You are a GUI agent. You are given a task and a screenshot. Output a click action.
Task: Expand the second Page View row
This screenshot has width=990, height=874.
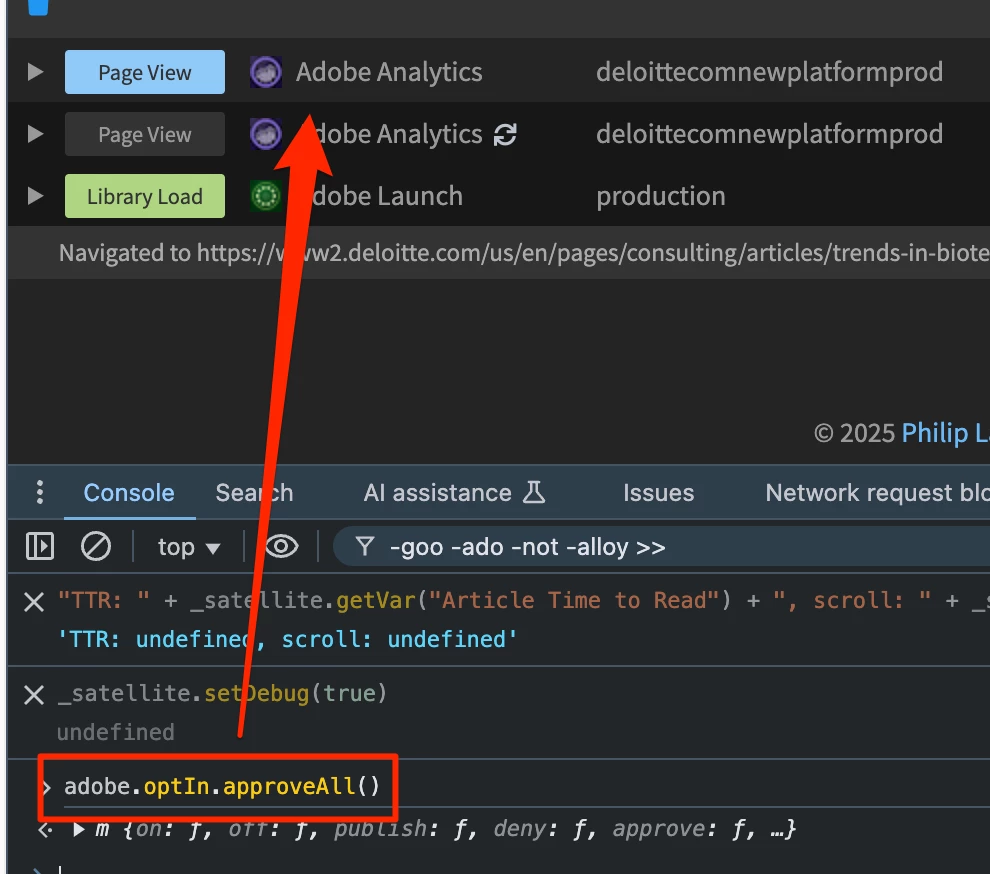pos(35,134)
